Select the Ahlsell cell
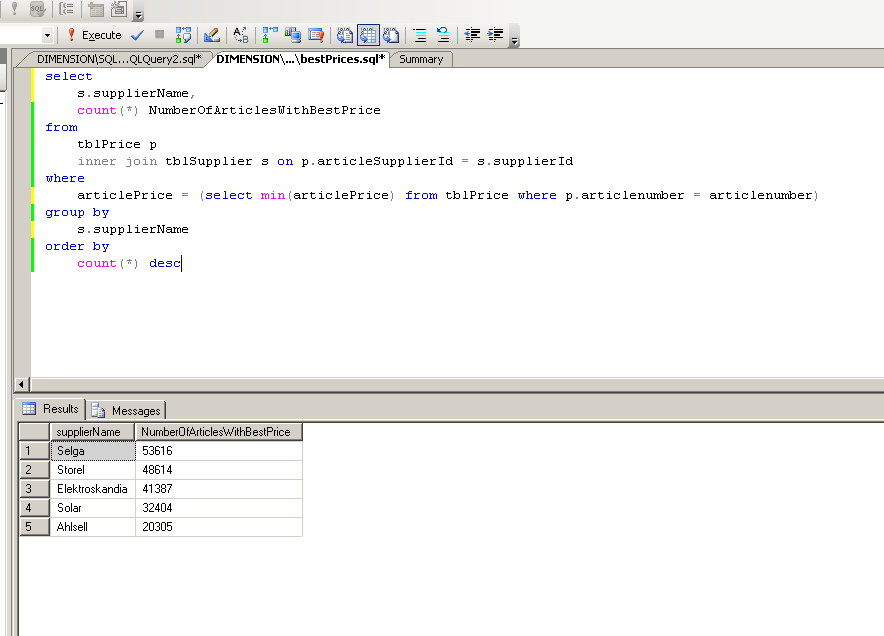This screenshot has height=636, width=884. 93,527
